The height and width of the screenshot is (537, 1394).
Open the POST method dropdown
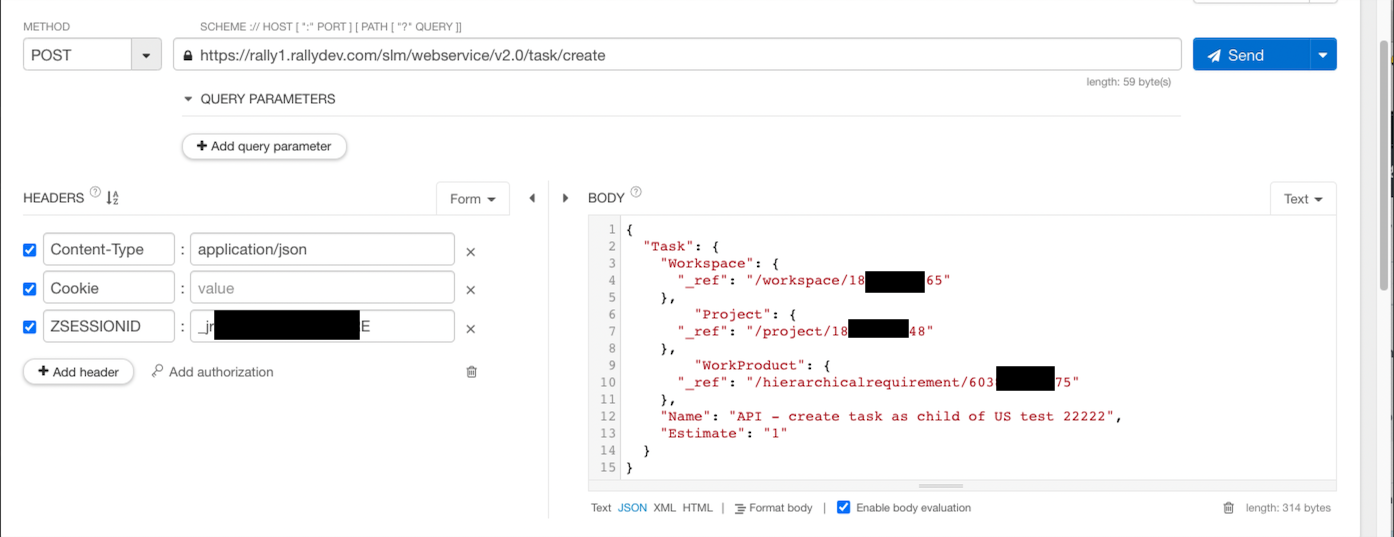146,55
